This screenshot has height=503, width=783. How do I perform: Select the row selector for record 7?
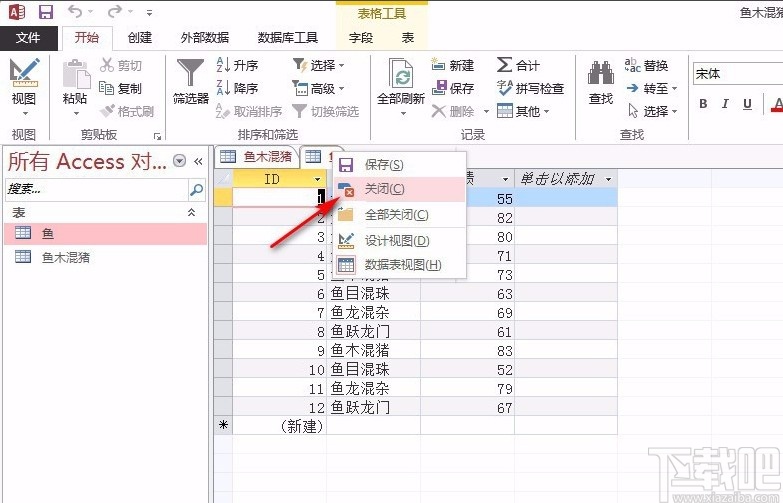(223, 313)
